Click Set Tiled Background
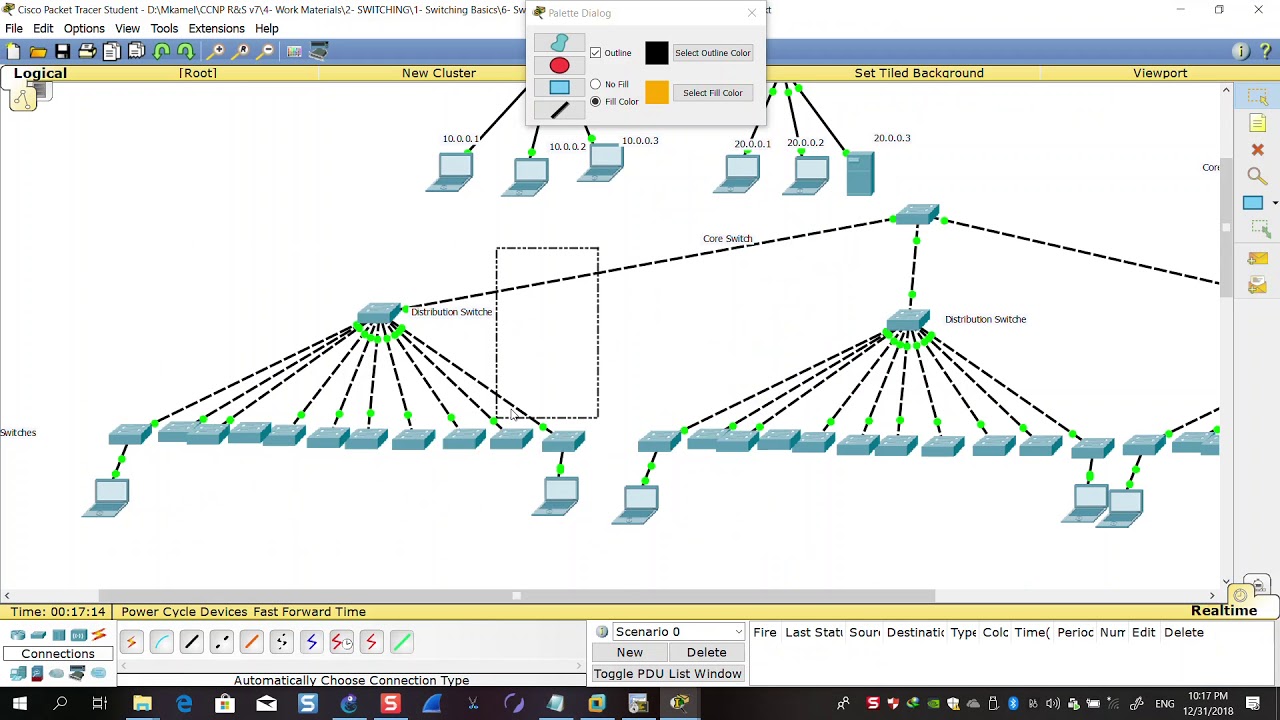Image resolution: width=1280 pixels, height=720 pixels. click(x=919, y=73)
